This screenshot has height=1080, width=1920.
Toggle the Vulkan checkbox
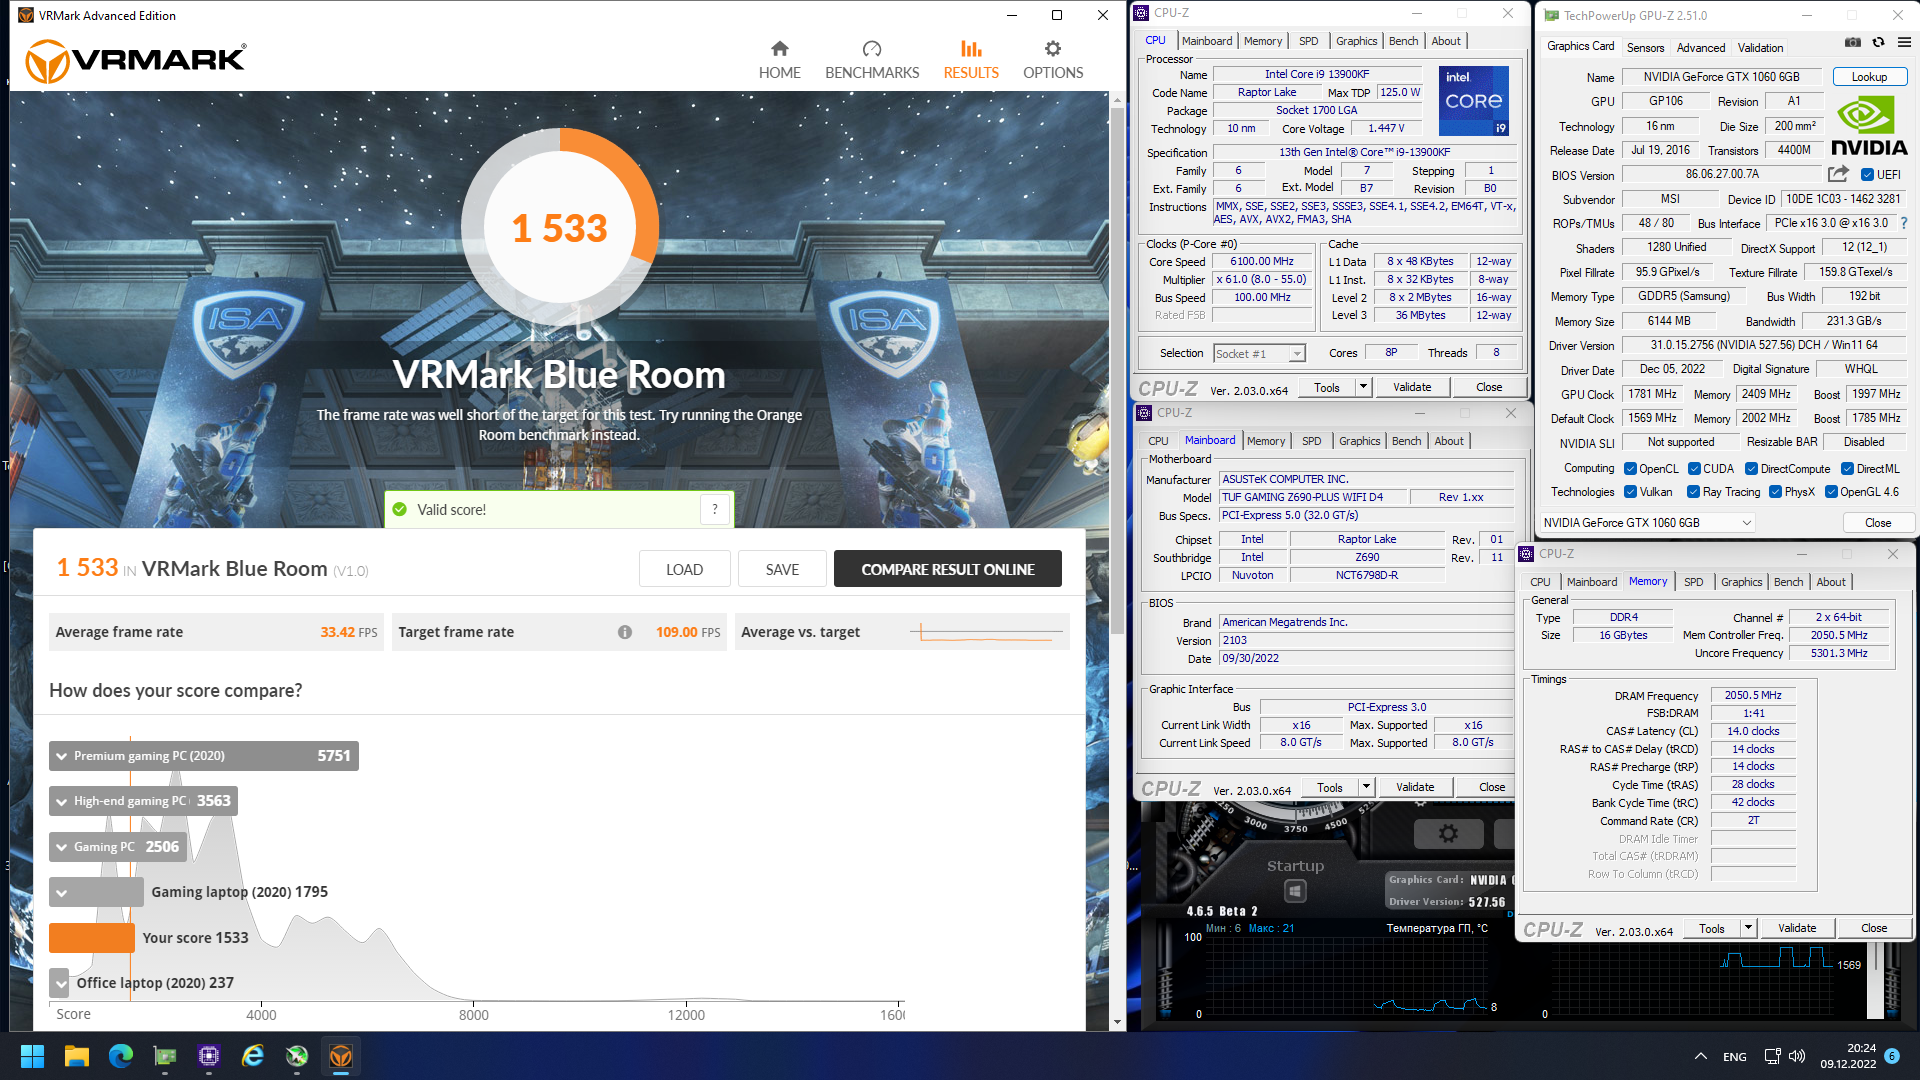(1630, 492)
